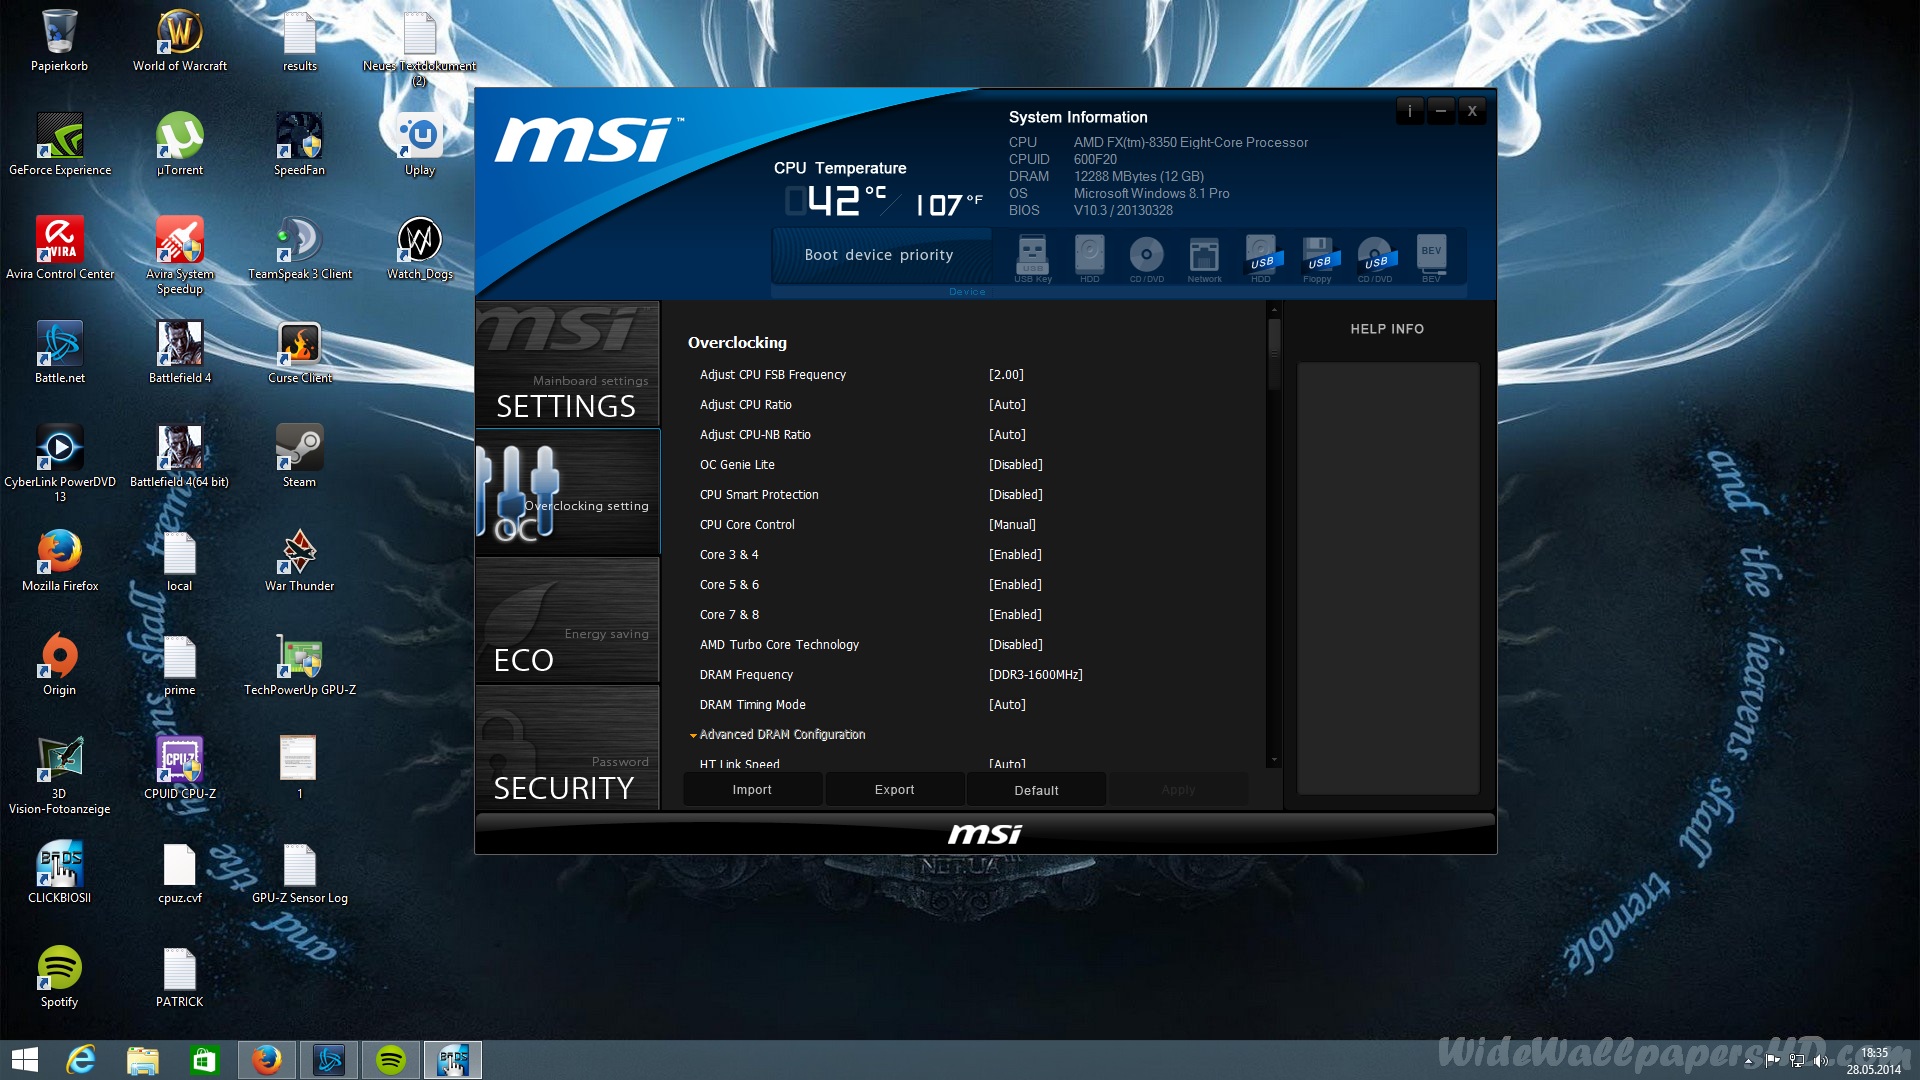Open the CPU Core Control value dropdown
The image size is (1920, 1080).
(1012, 525)
